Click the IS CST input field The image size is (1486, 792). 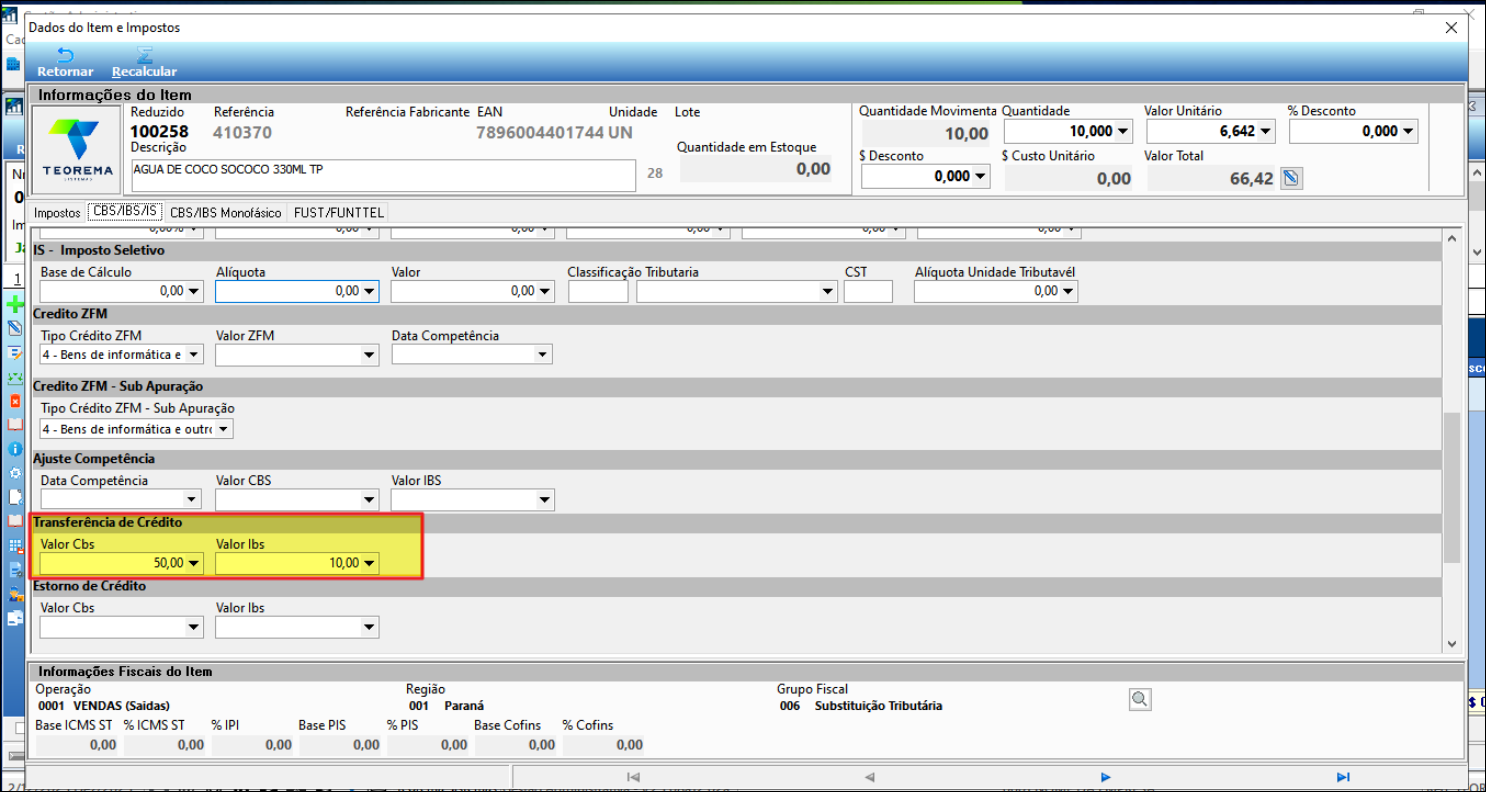pyautogui.click(x=867, y=291)
